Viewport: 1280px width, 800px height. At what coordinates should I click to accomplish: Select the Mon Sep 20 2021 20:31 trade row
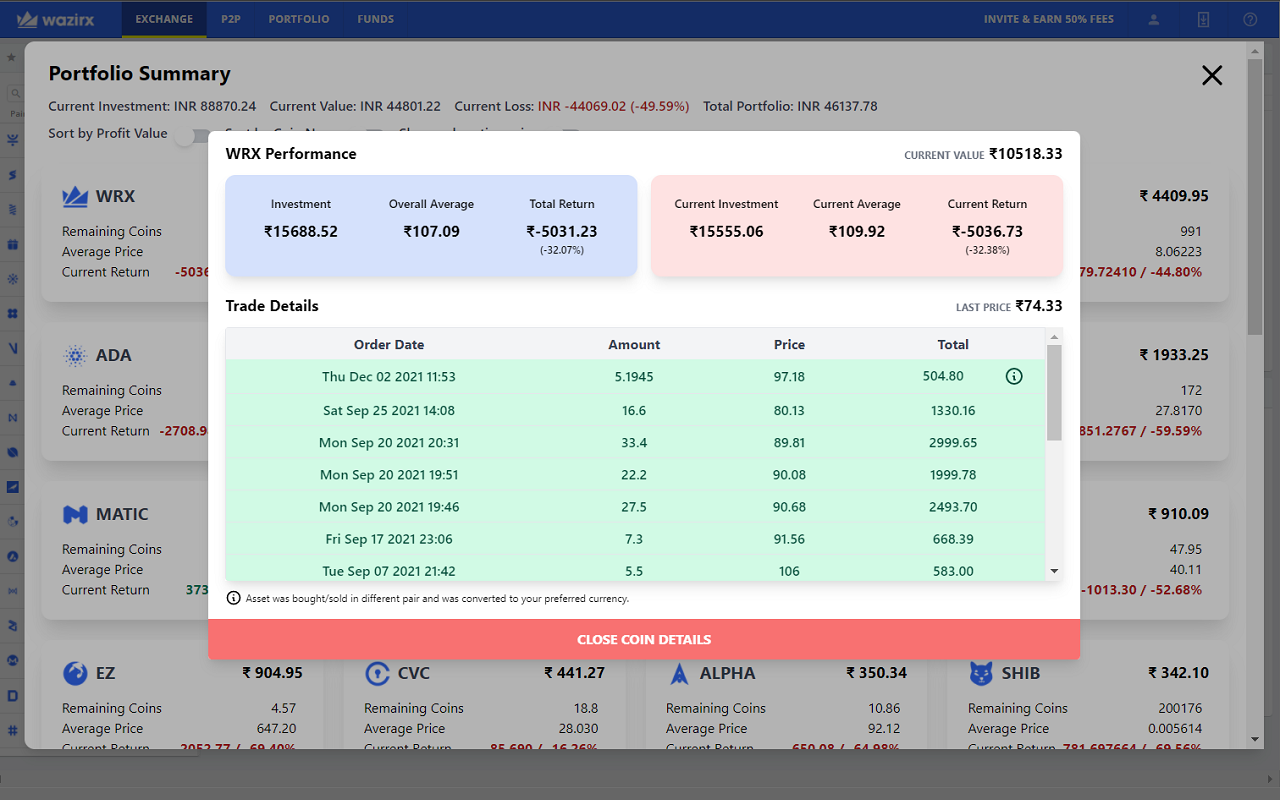point(636,442)
